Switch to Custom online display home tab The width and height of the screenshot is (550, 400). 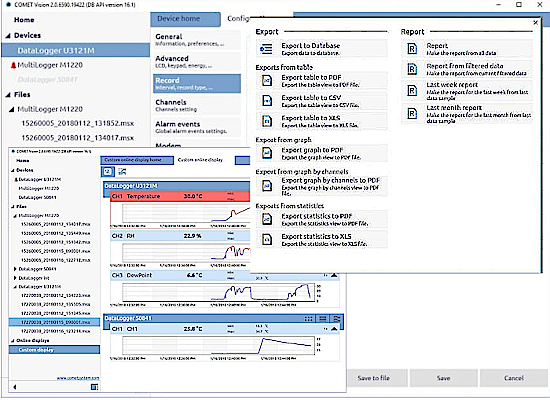(137, 160)
